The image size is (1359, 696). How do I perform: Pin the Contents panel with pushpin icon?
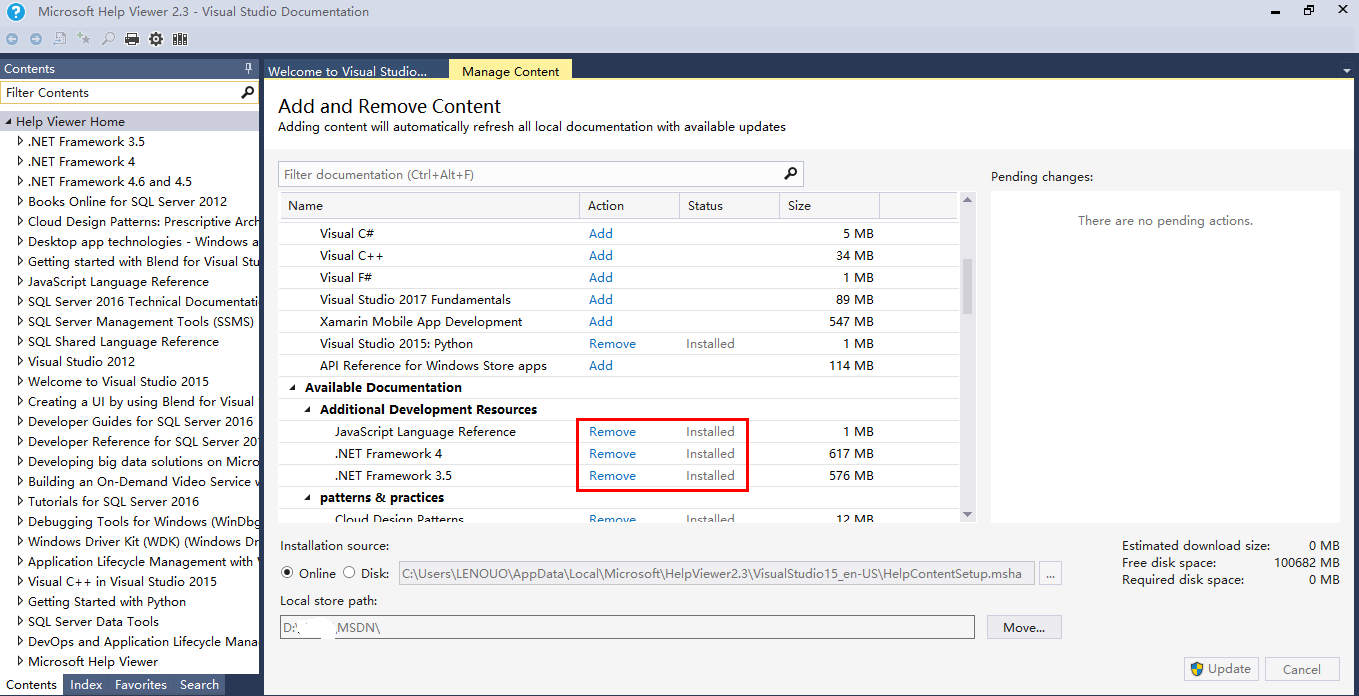point(249,69)
